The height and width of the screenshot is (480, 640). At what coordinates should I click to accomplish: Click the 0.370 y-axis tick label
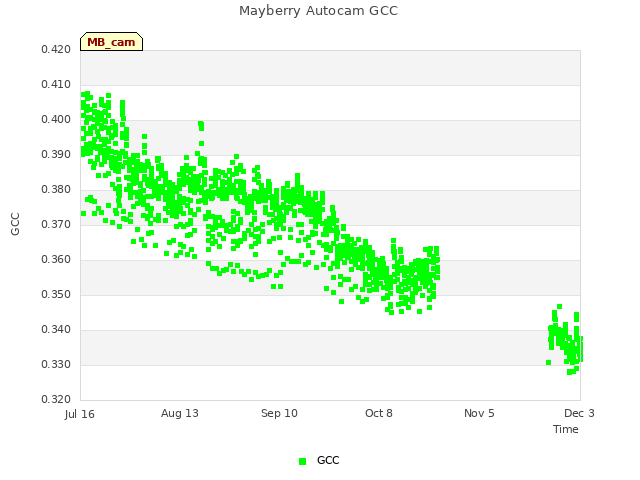click(x=56, y=224)
